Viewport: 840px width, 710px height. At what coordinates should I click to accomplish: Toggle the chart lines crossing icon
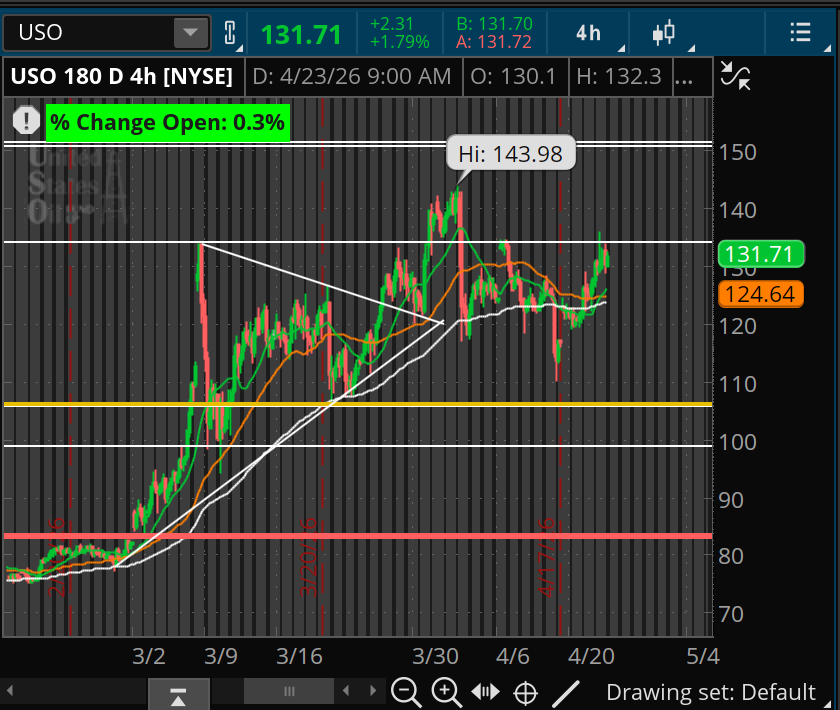click(735, 76)
